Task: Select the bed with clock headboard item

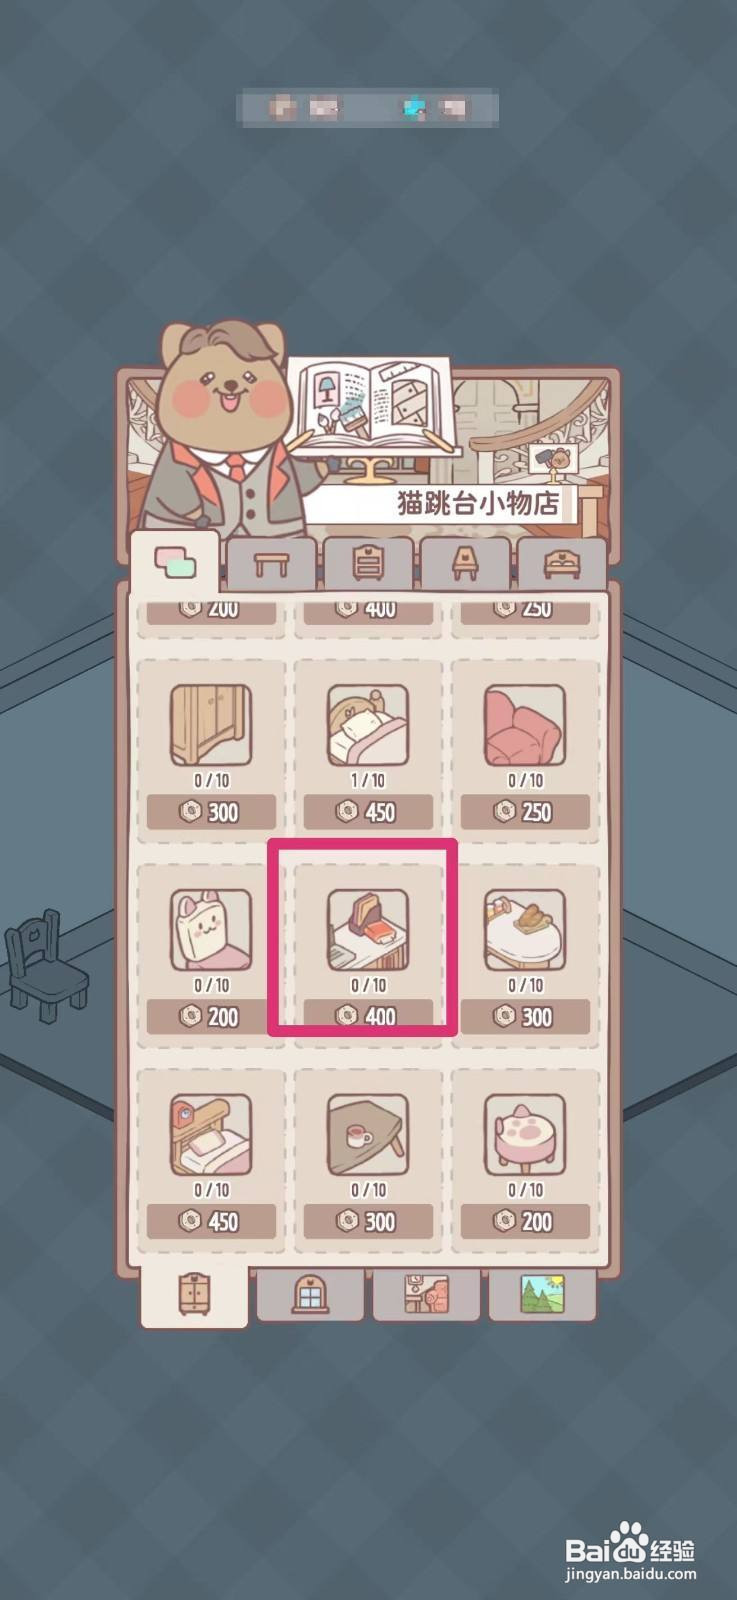Action: (211, 1135)
